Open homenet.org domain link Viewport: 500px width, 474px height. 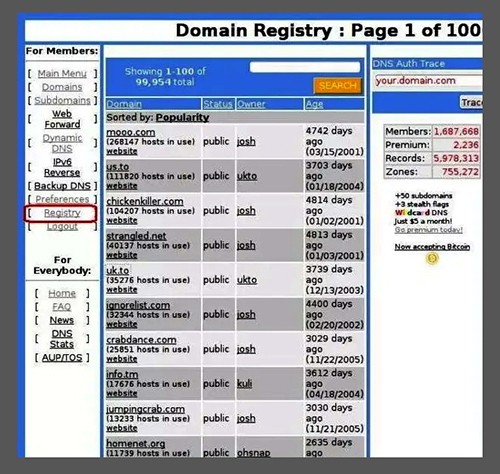136,444
